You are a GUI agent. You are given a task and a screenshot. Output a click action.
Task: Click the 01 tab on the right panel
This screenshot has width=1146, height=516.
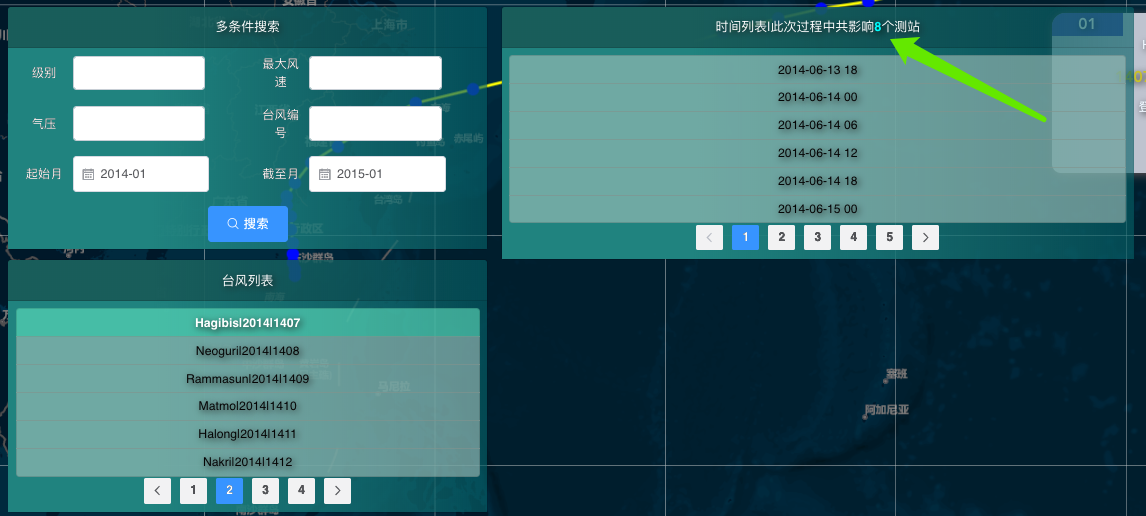(1087, 24)
